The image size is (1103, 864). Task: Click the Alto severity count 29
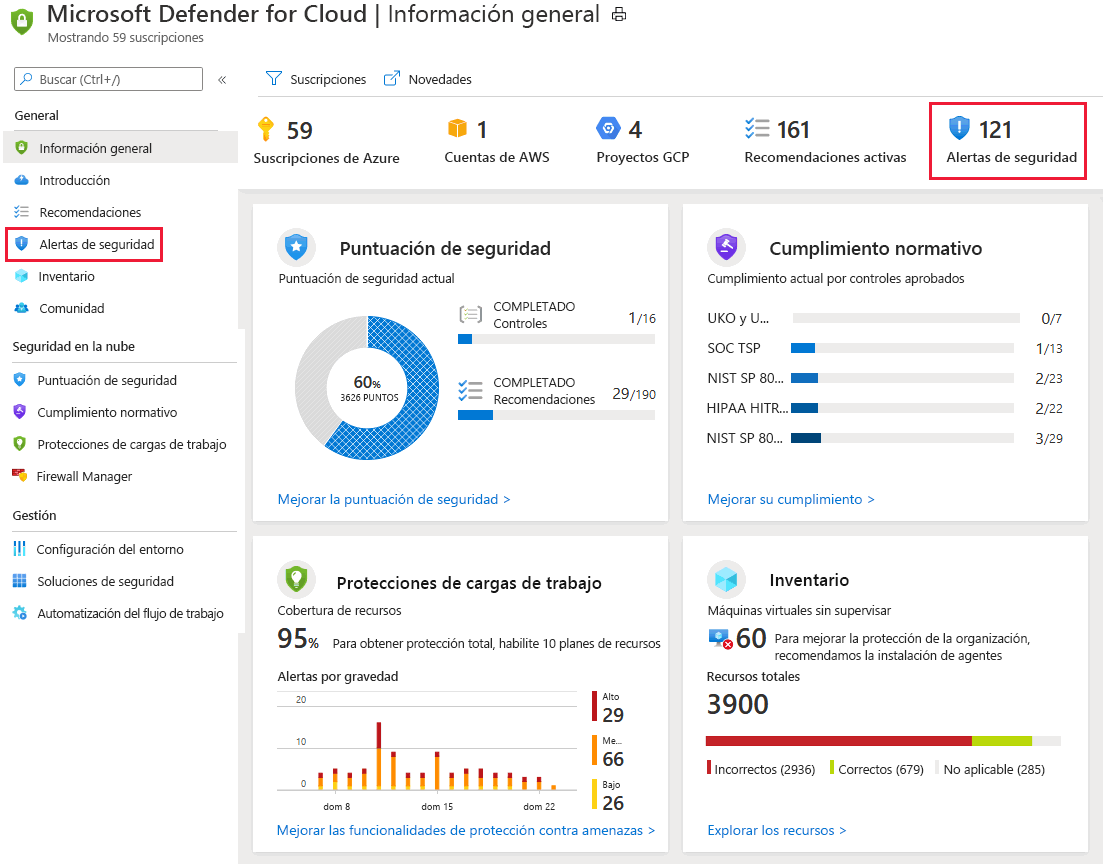[613, 715]
